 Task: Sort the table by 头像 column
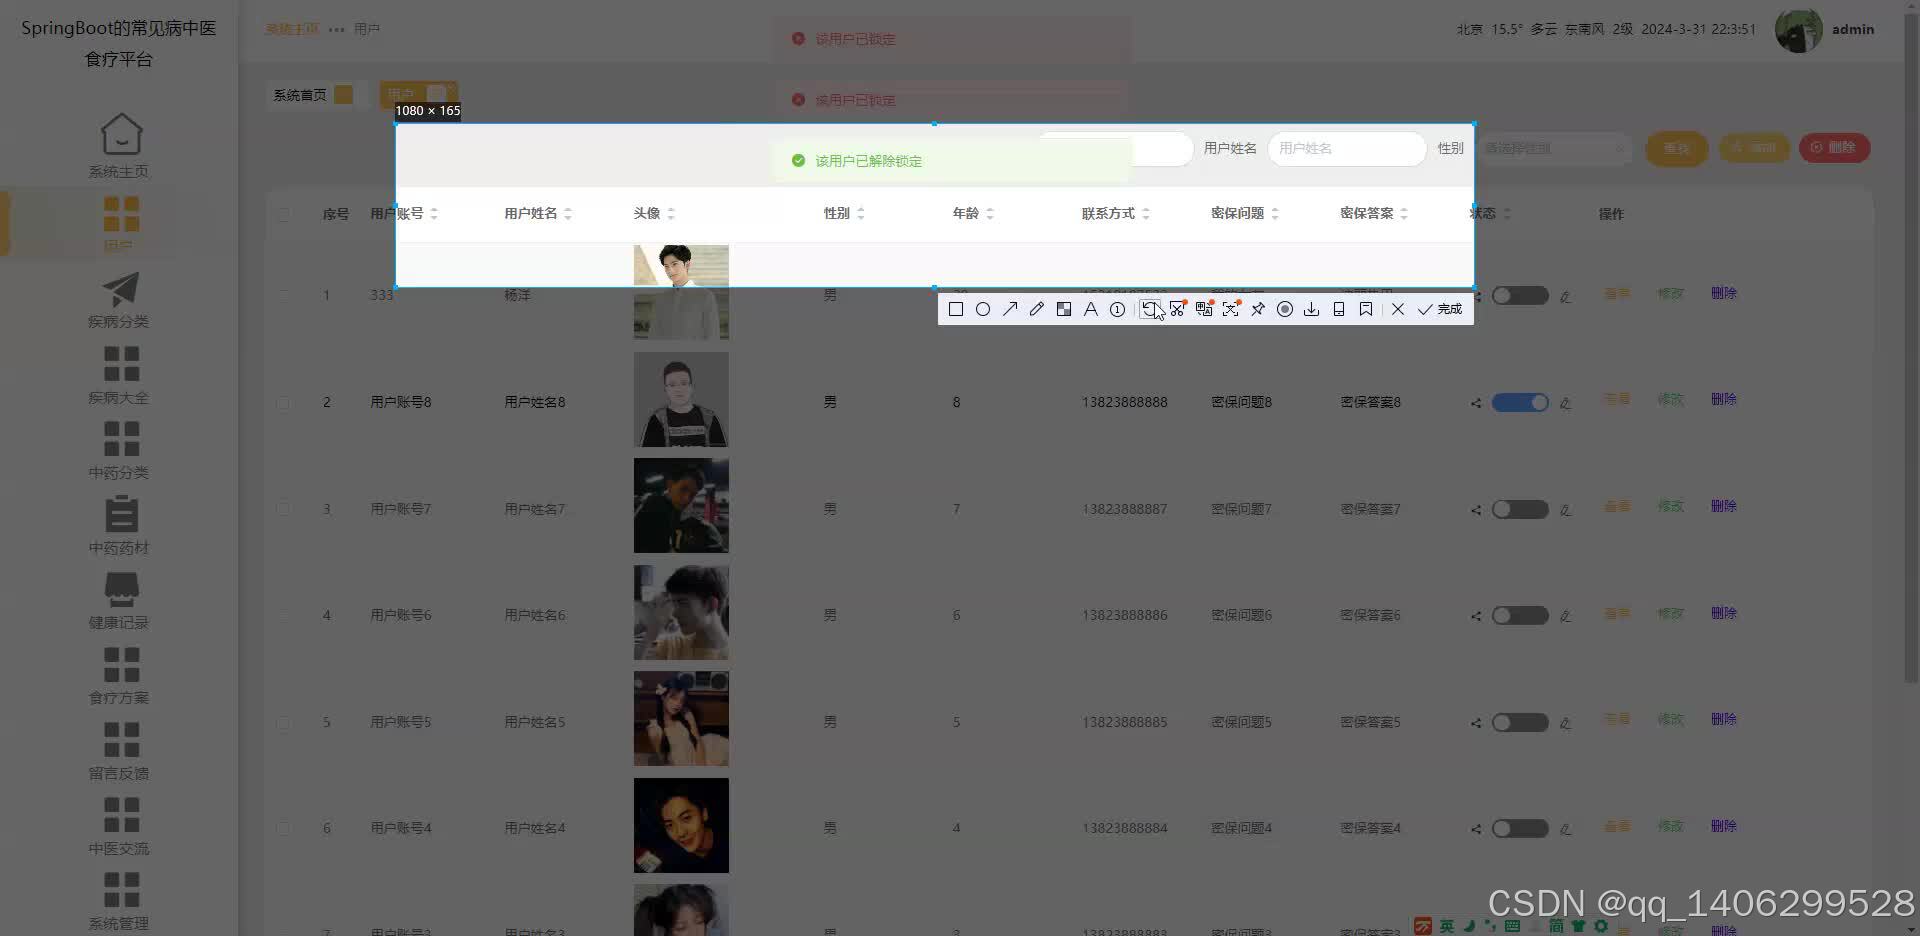(x=671, y=214)
